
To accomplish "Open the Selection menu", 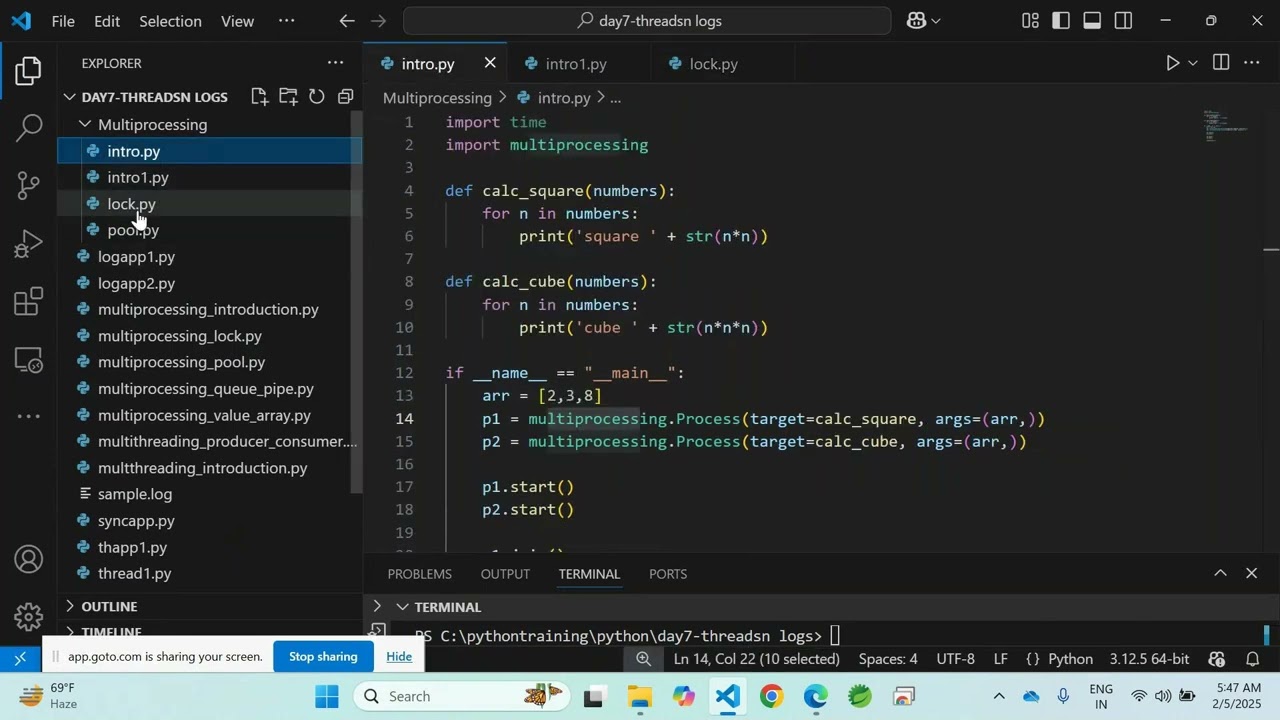I will click(x=170, y=21).
